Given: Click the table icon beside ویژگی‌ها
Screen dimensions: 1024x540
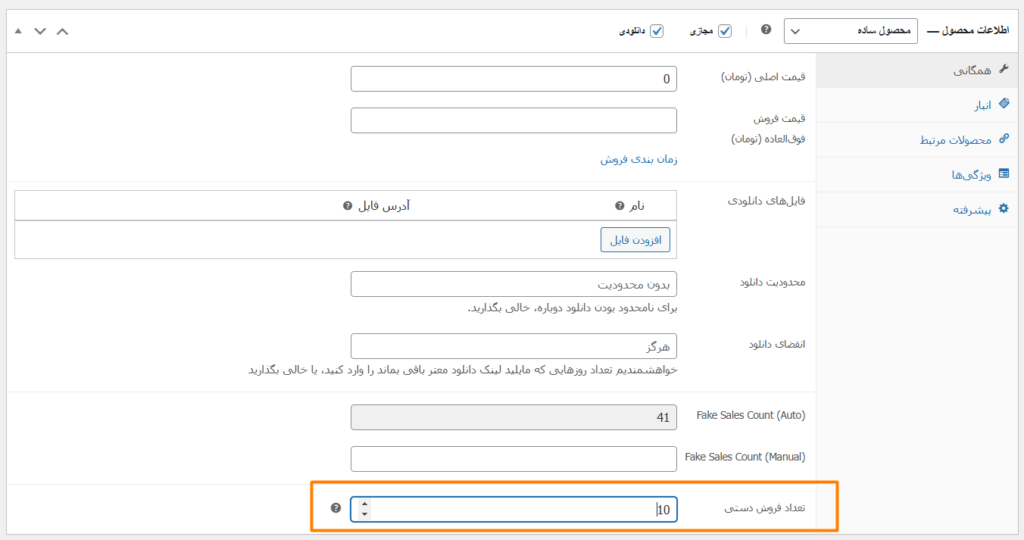Looking at the screenshot, I should [x=1004, y=174].
